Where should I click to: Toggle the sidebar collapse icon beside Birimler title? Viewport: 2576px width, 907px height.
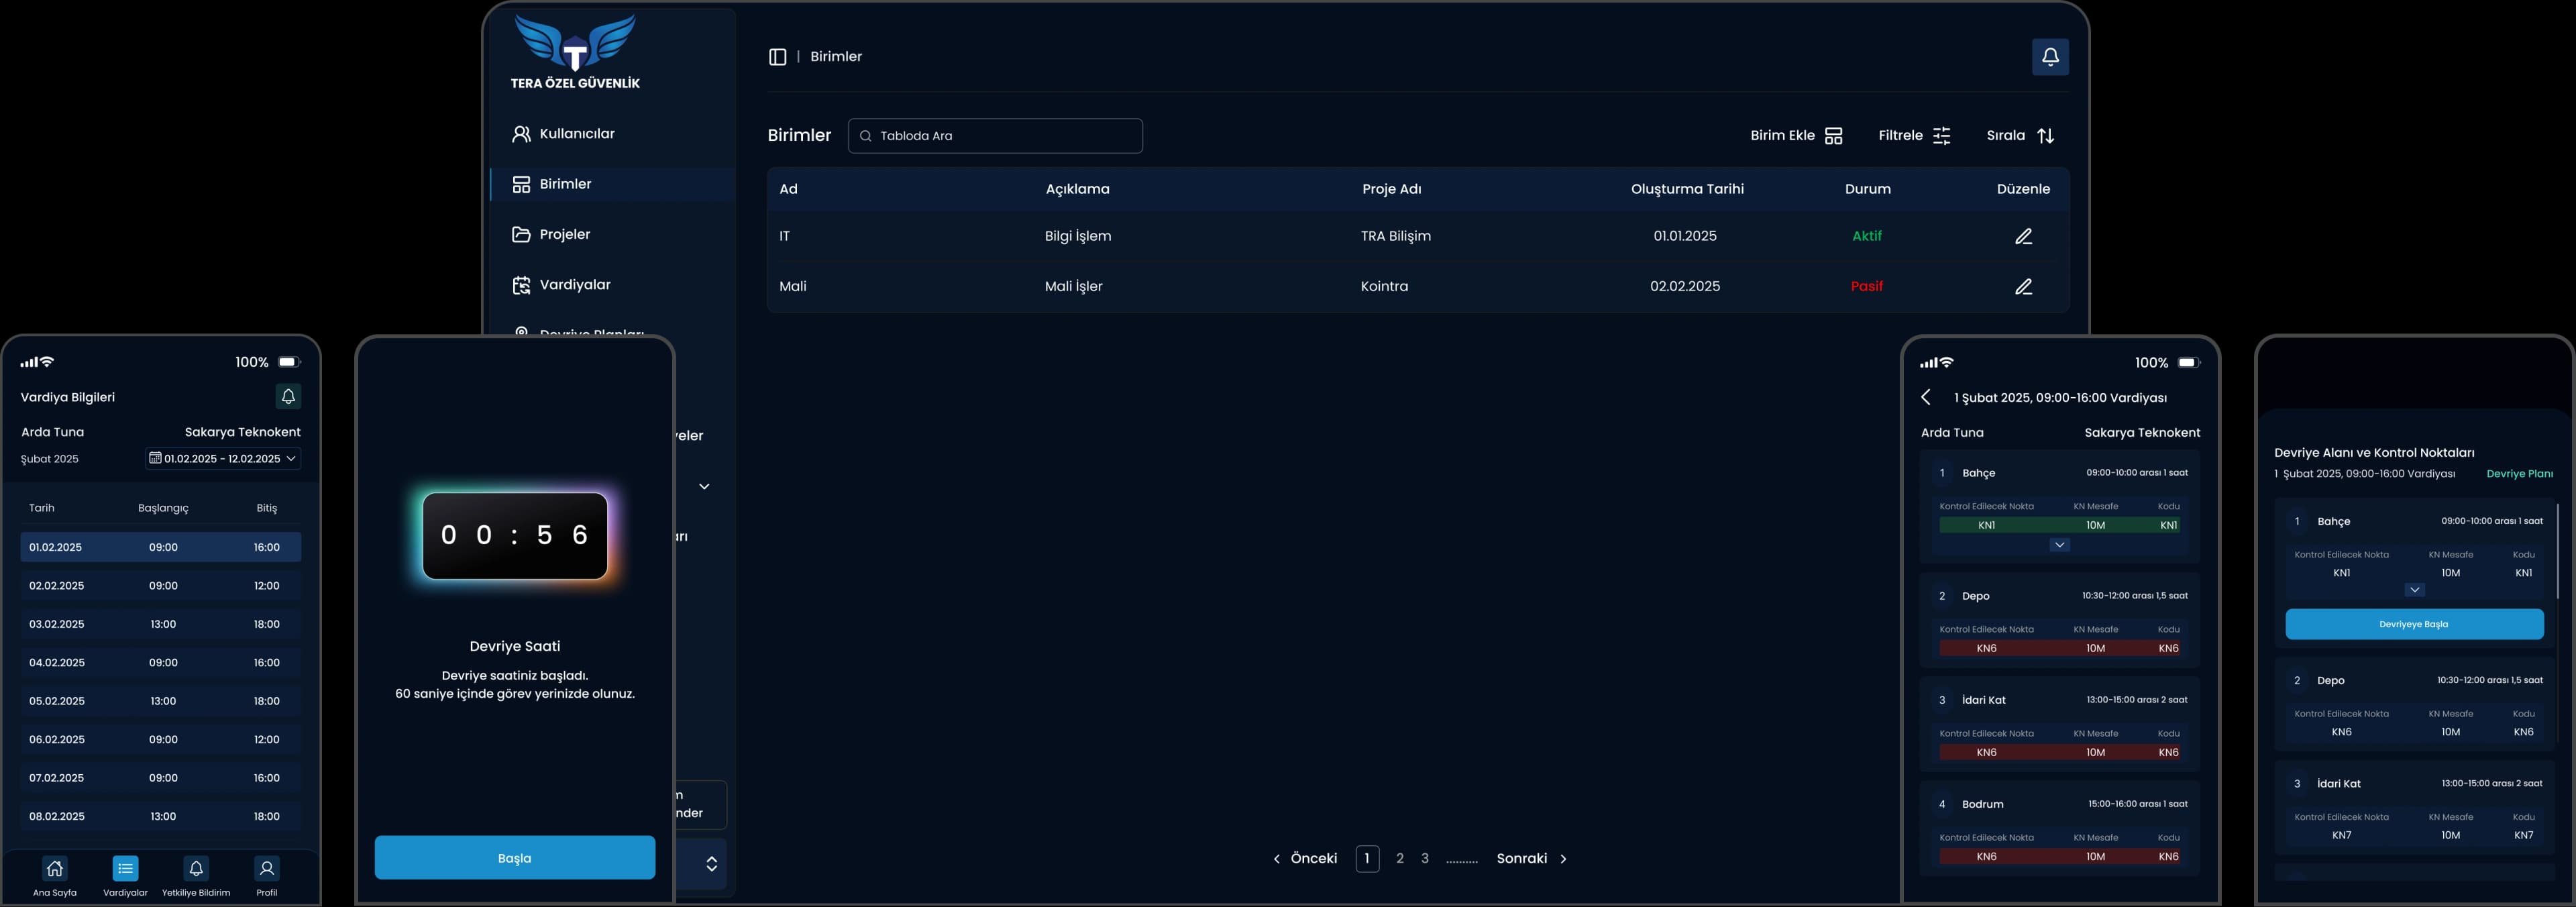pyautogui.click(x=778, y=56)
